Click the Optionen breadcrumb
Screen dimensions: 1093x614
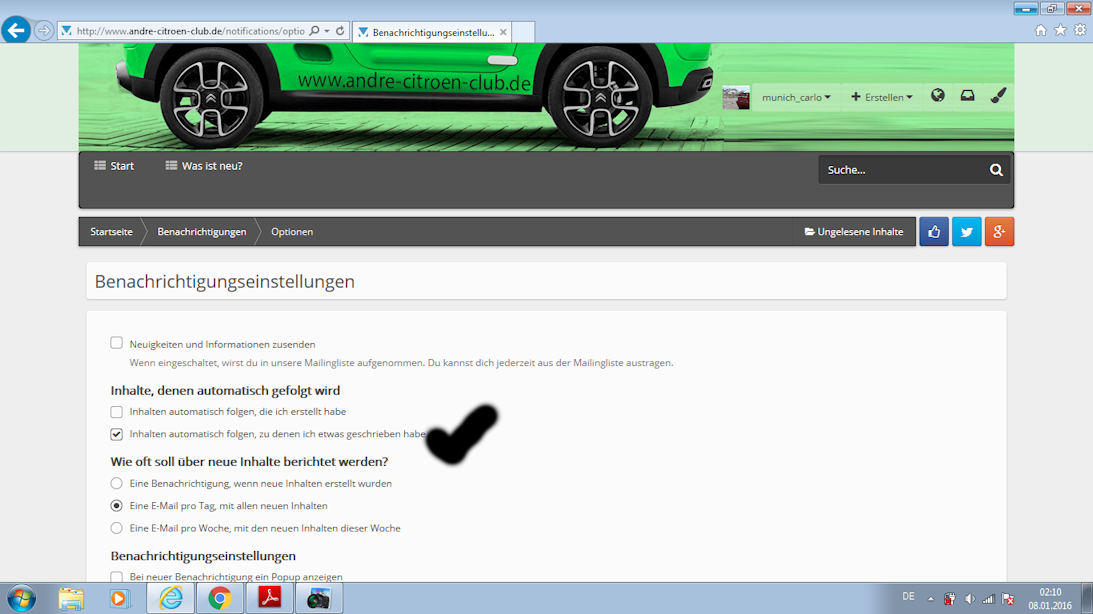pyautogui.click(x=292, y=231)
